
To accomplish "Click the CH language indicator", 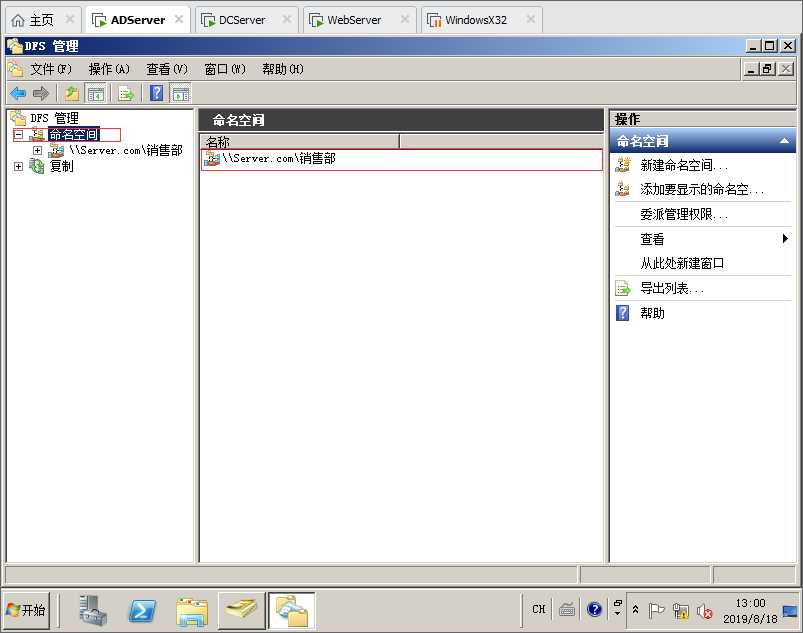I will click(x=539, y=609).
